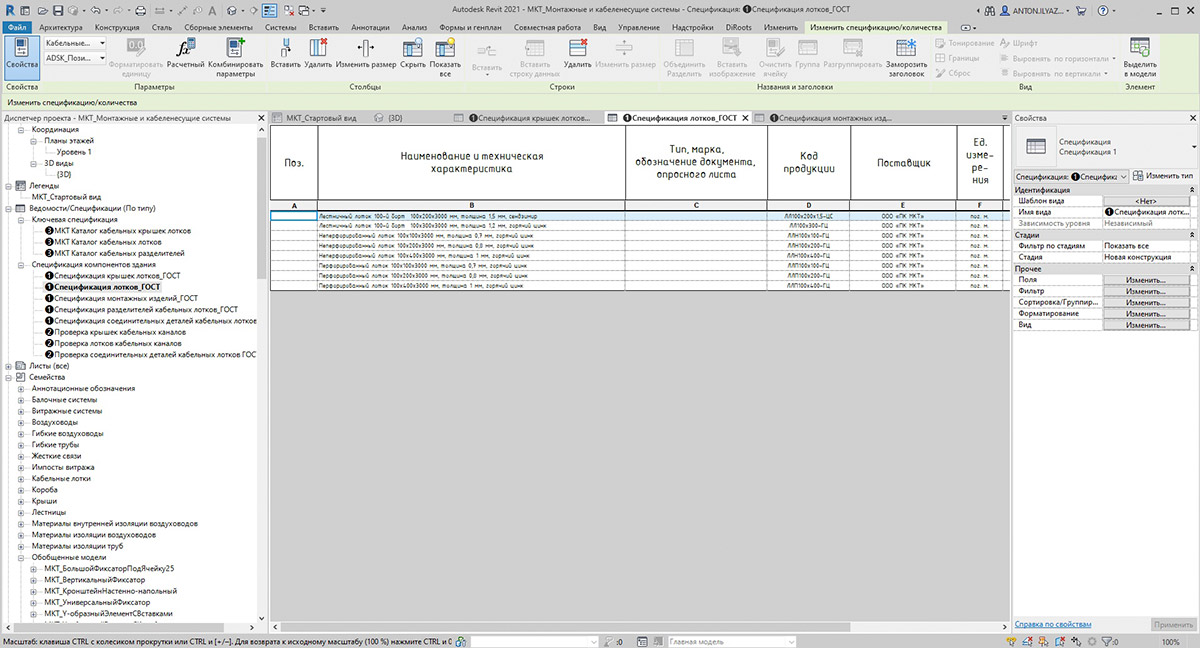This screenshot has height=648, width=1200.
Task: Open the Аннотации ribbon tab
Action: 372,27
